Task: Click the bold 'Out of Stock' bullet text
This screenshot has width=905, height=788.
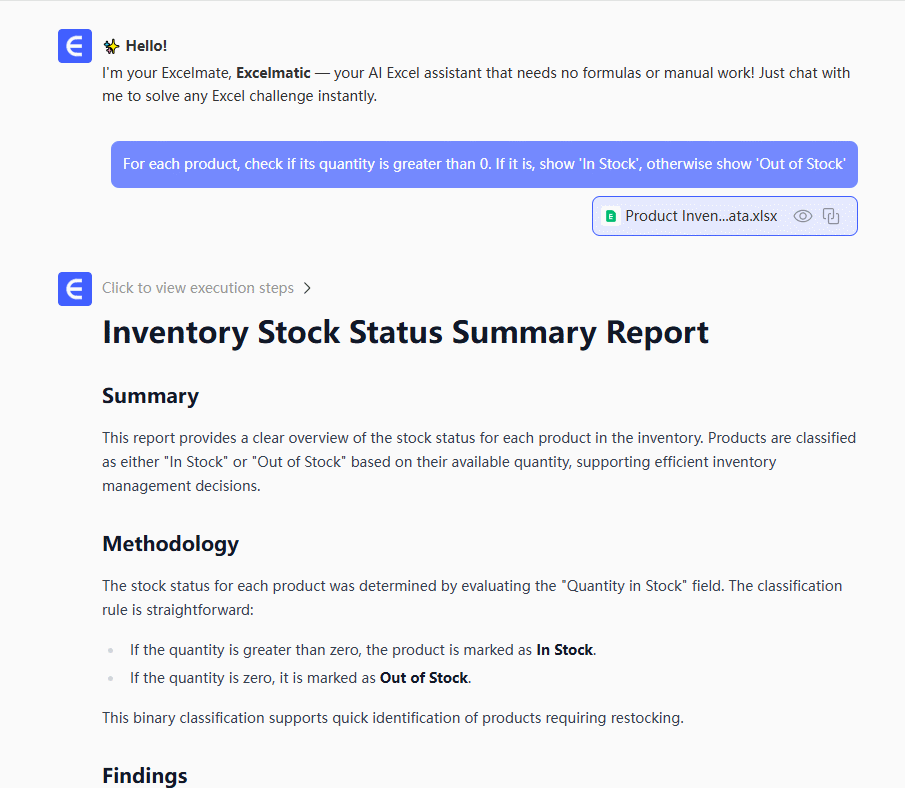Action: (424, 678)
